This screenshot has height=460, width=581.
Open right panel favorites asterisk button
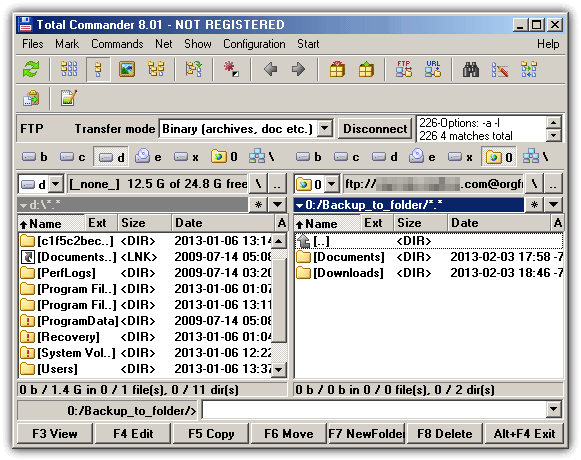[x=534, y=205]
